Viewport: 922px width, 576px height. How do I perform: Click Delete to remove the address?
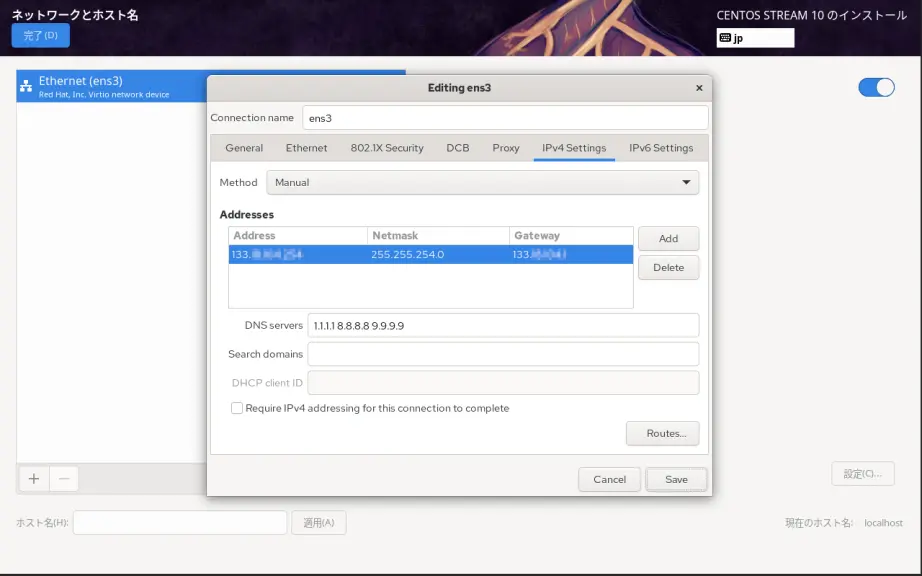(x=669, y=267)
